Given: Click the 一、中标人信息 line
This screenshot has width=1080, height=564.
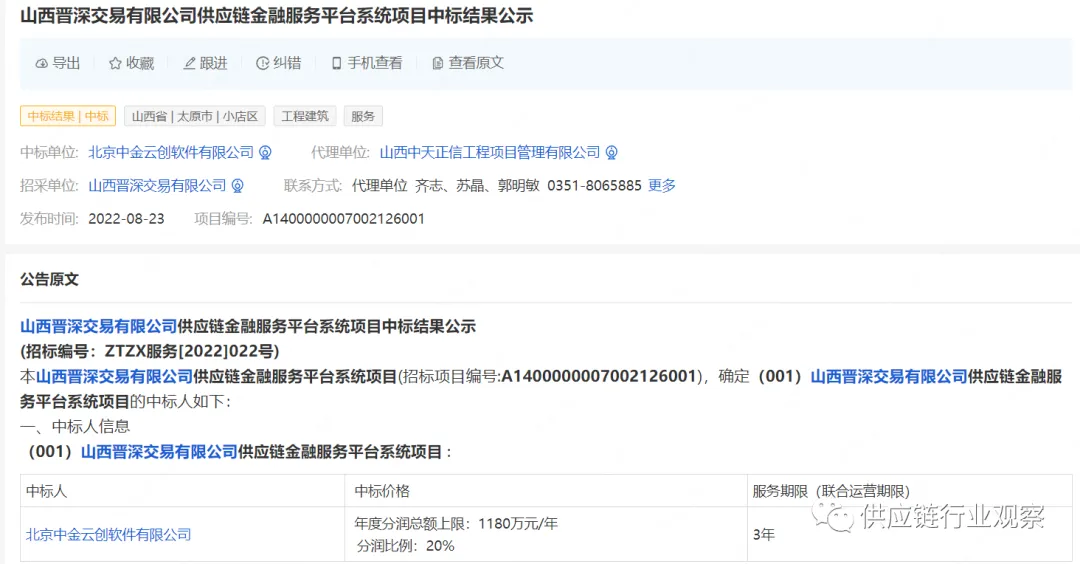Looking at the screenshot, I should (x=75, y=427).
